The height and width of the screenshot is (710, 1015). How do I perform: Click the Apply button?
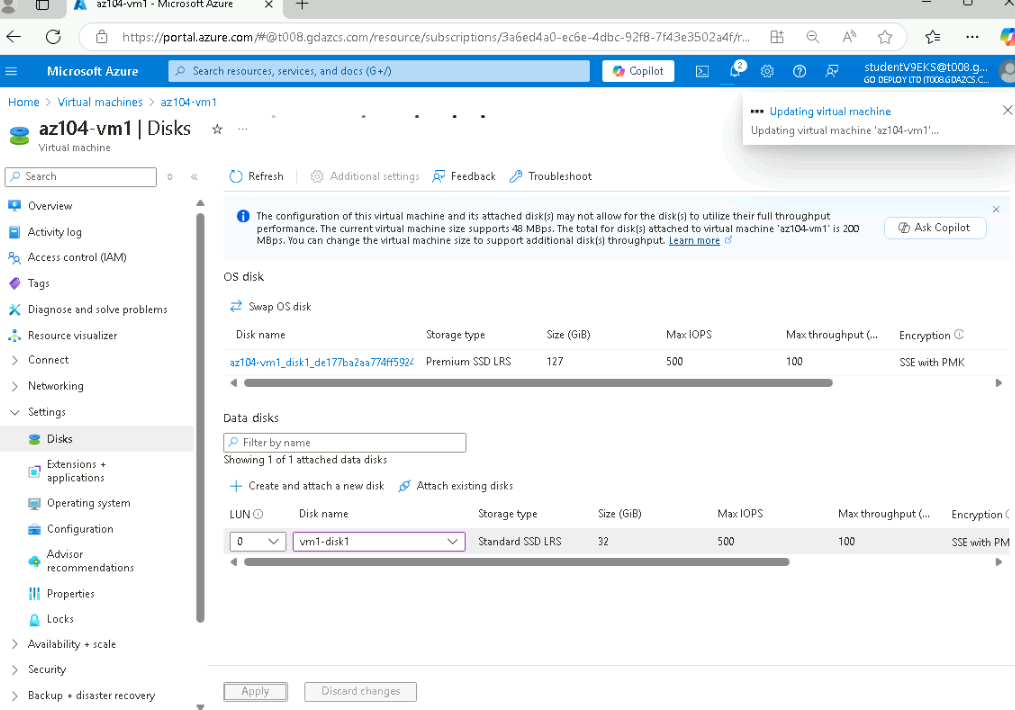pyautogui.click(x=256, y=691)
